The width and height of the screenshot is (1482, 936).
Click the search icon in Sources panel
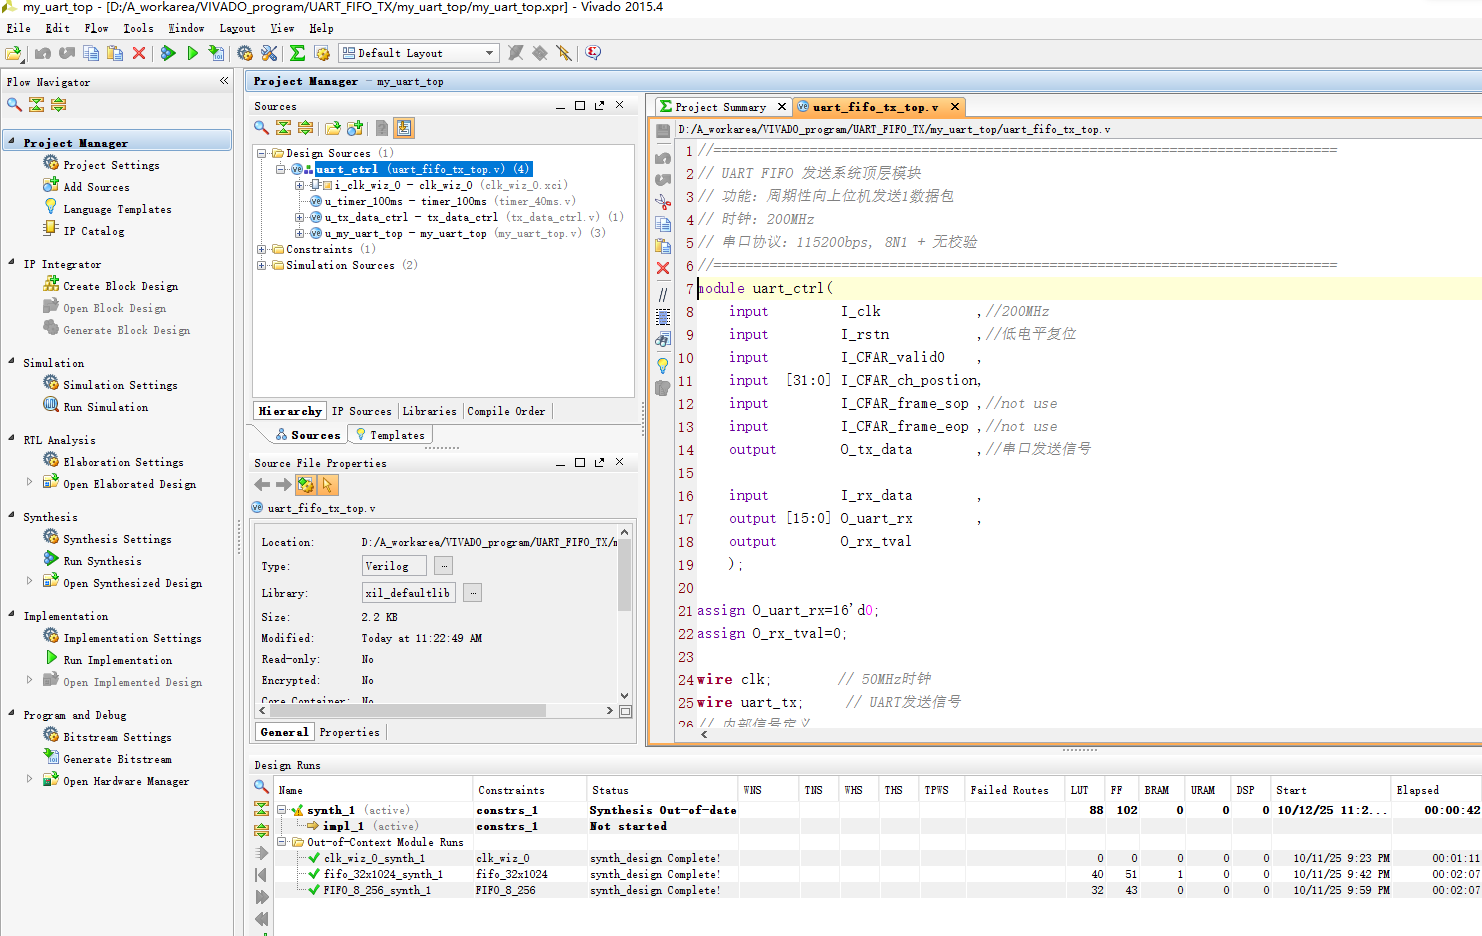tap(261, 128)
